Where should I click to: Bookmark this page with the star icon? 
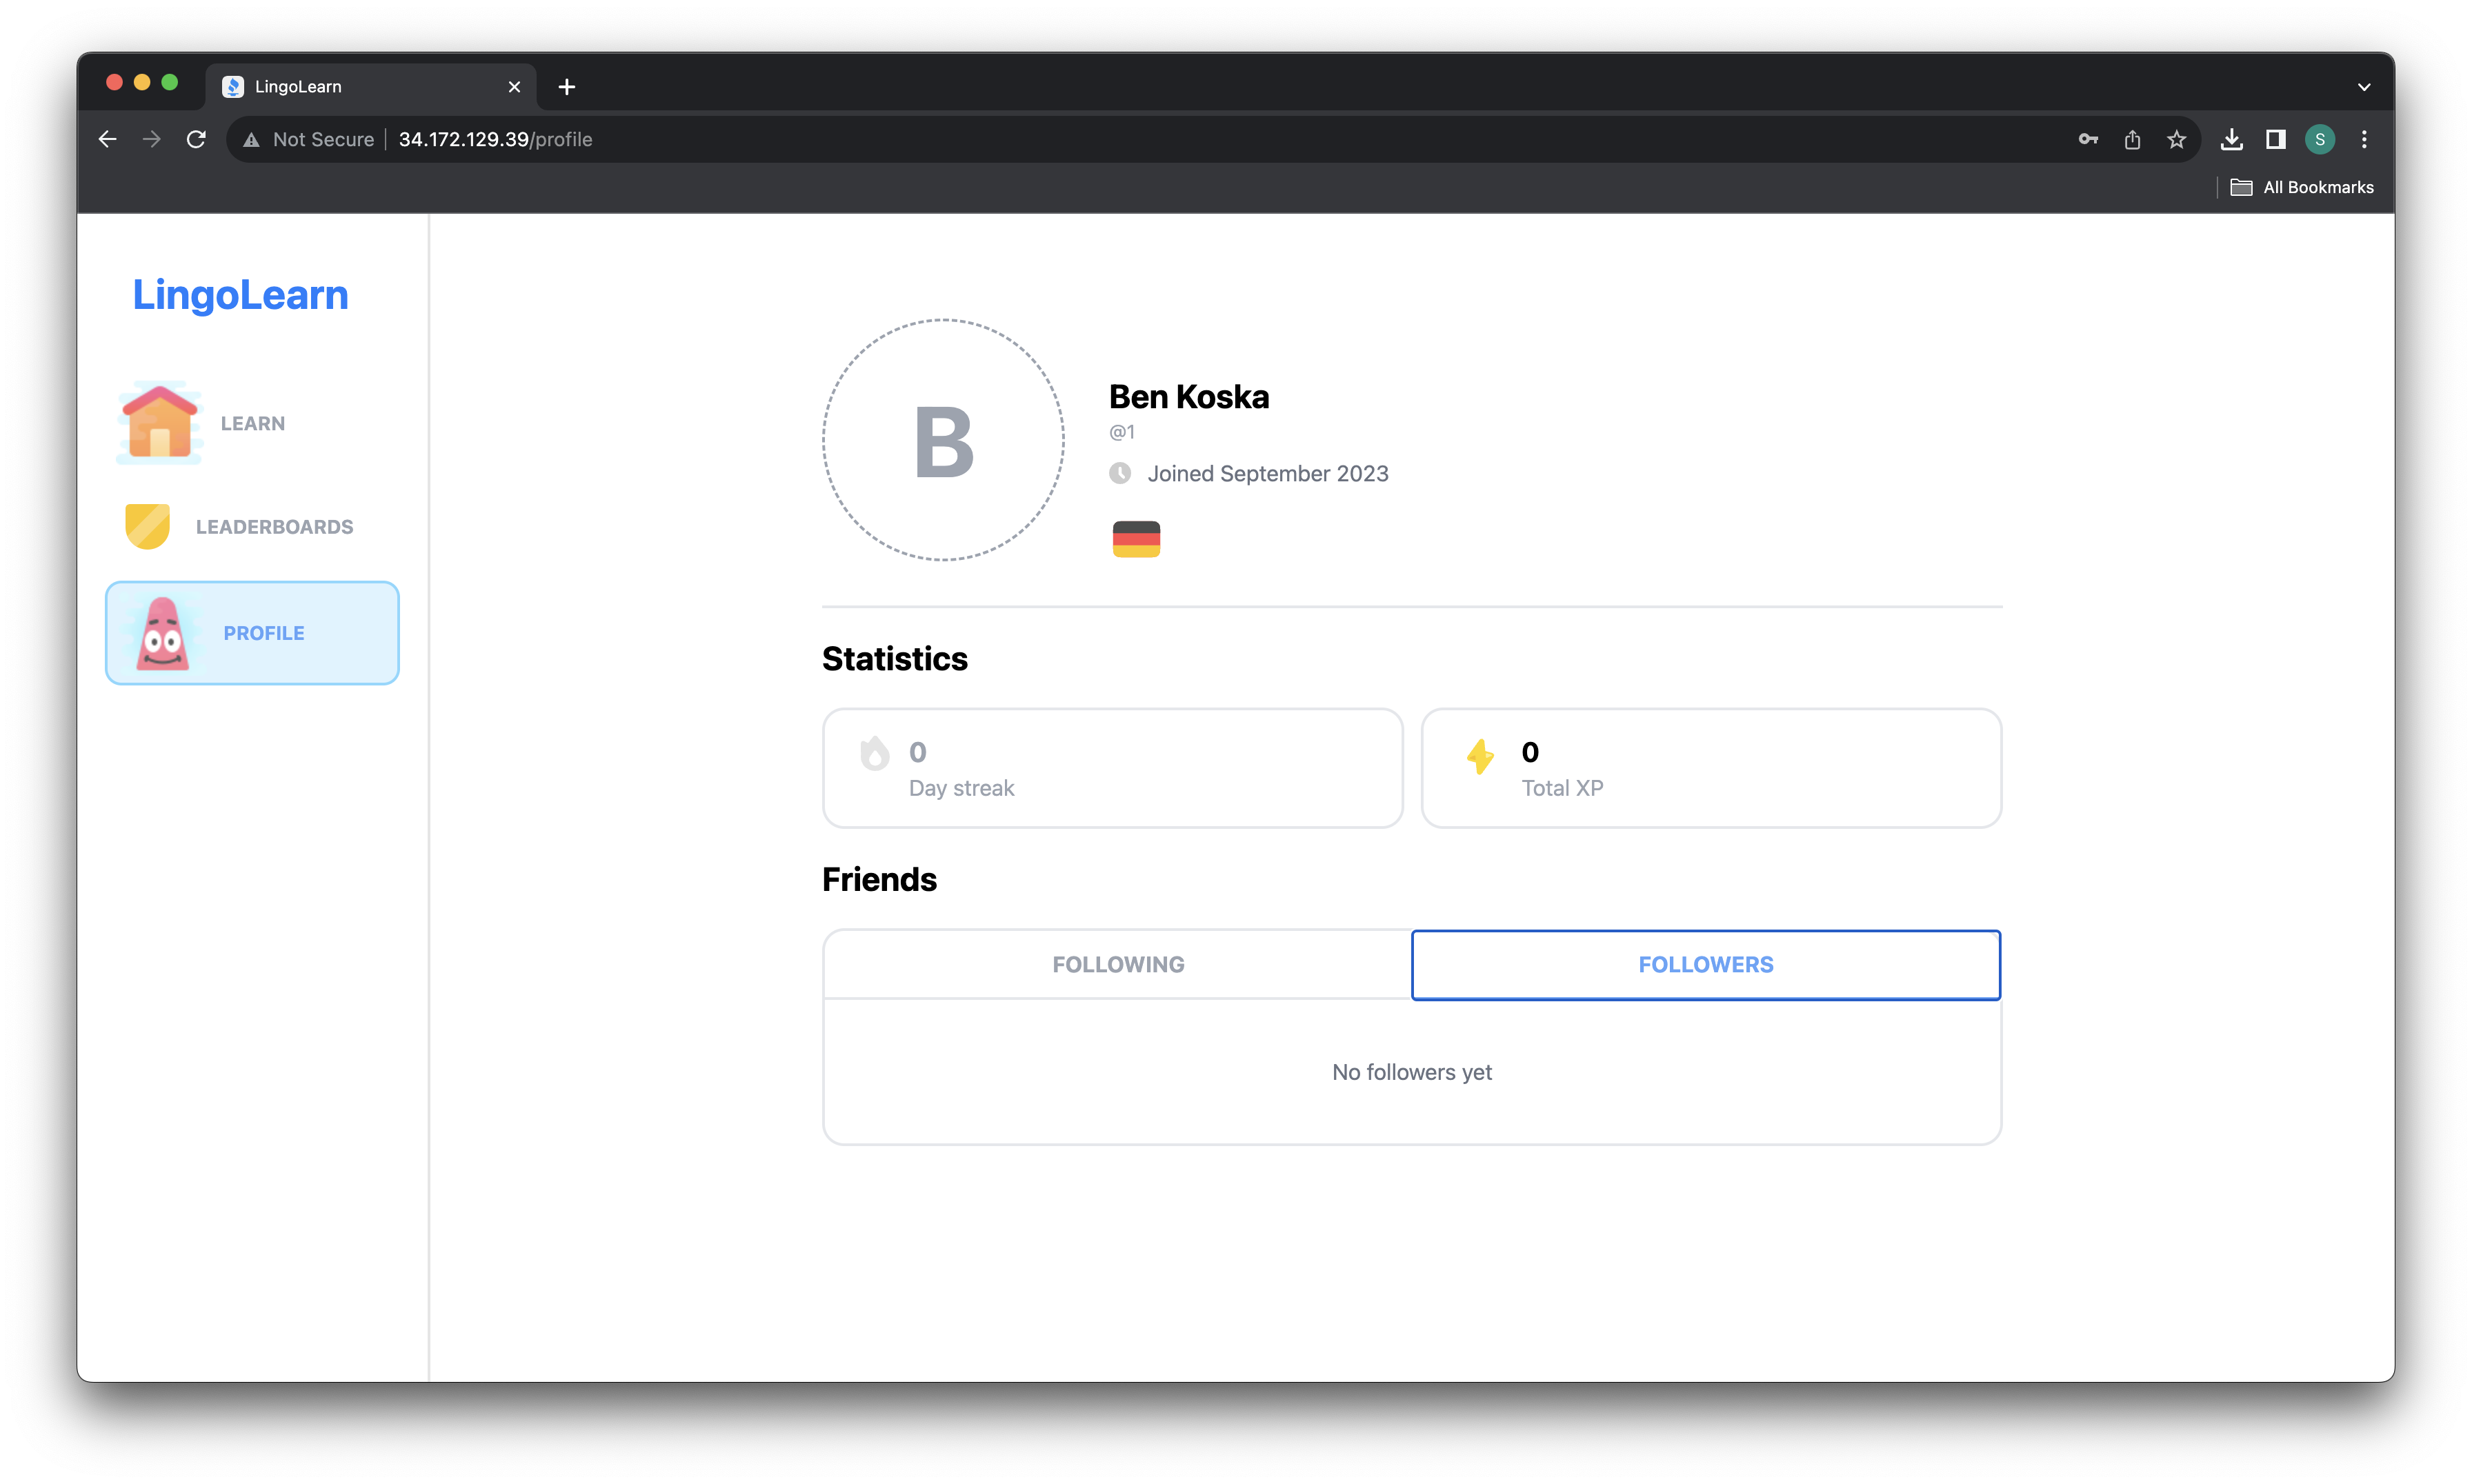2176,140
